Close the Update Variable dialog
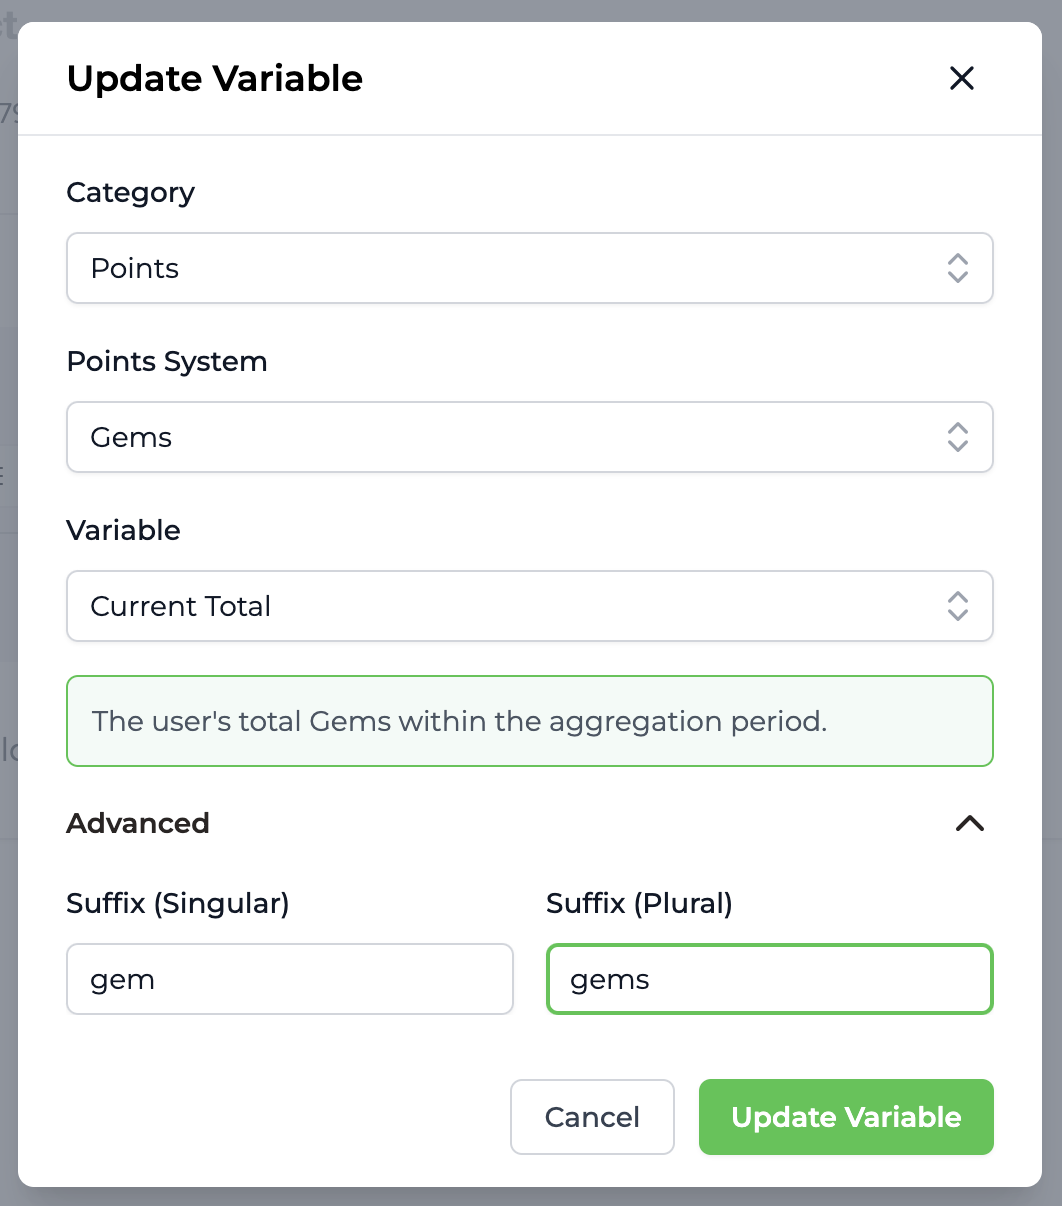This screenshot has width=1062, height=1206. click(961, 78)
